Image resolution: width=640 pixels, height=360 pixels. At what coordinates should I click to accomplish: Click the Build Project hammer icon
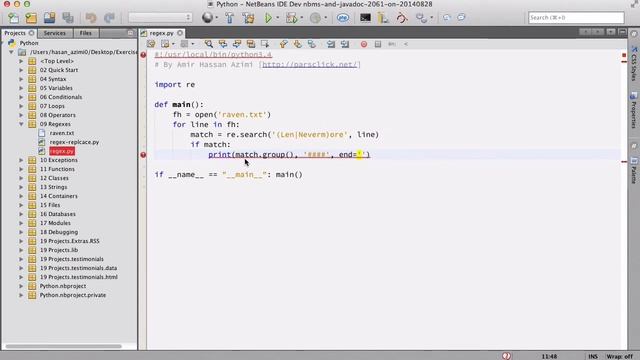click(230, 18)
